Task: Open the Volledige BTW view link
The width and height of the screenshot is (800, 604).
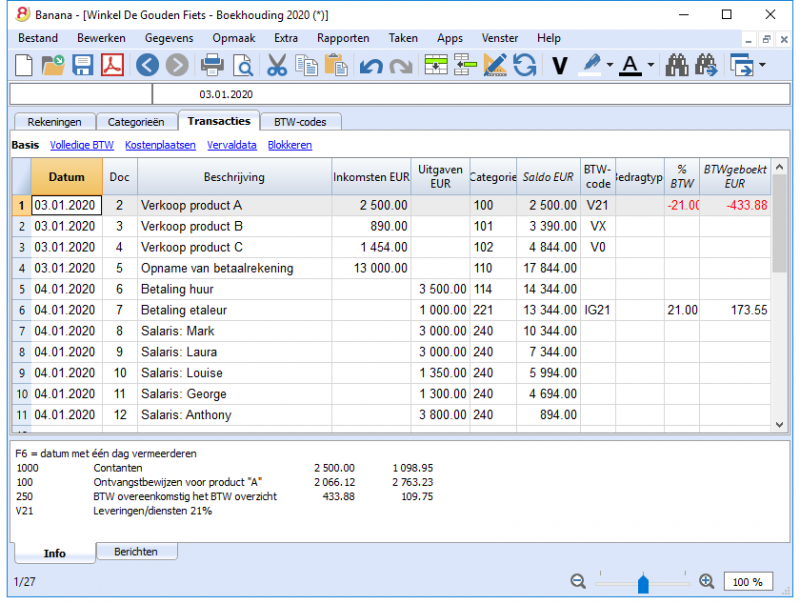Action: tap(82, 145)
